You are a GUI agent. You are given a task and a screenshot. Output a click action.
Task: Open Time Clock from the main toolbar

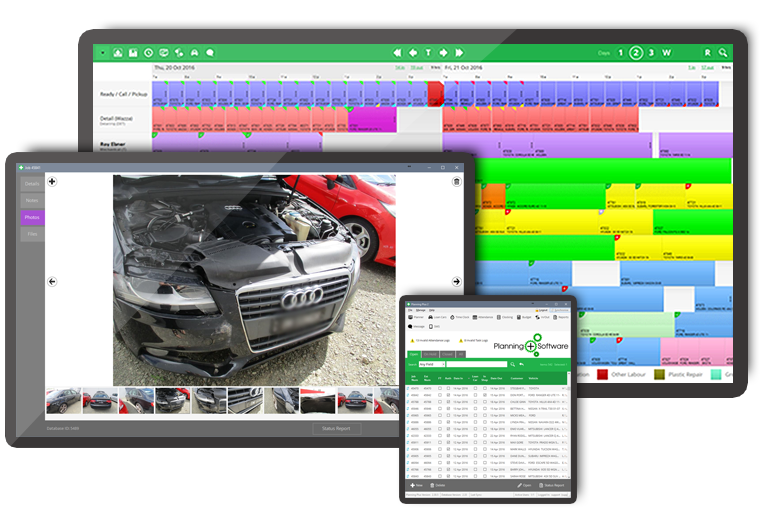coord(459,317)
